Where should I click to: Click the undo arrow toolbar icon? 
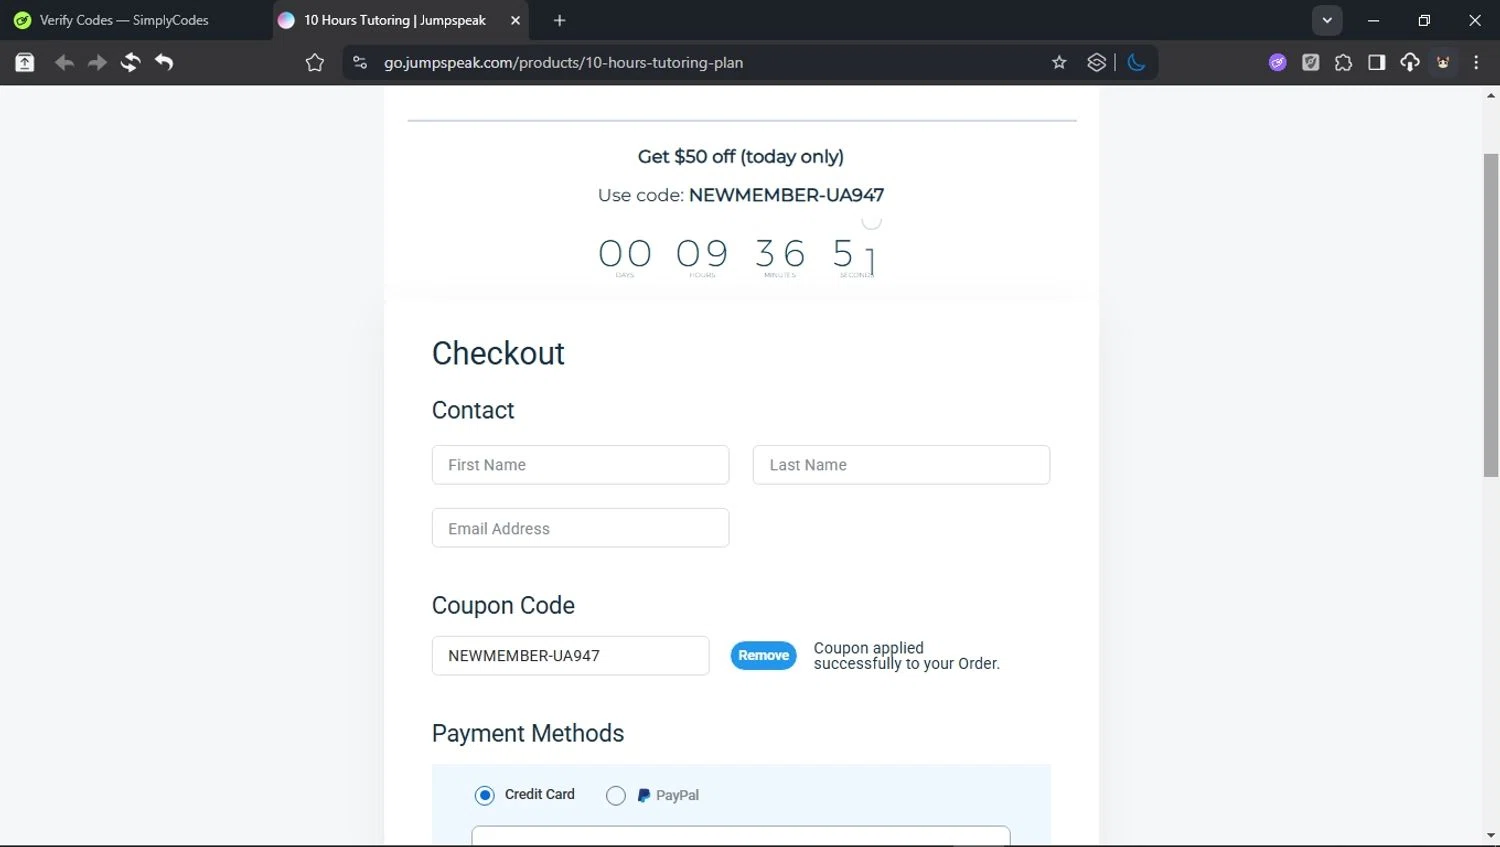(x=164, y=62)
